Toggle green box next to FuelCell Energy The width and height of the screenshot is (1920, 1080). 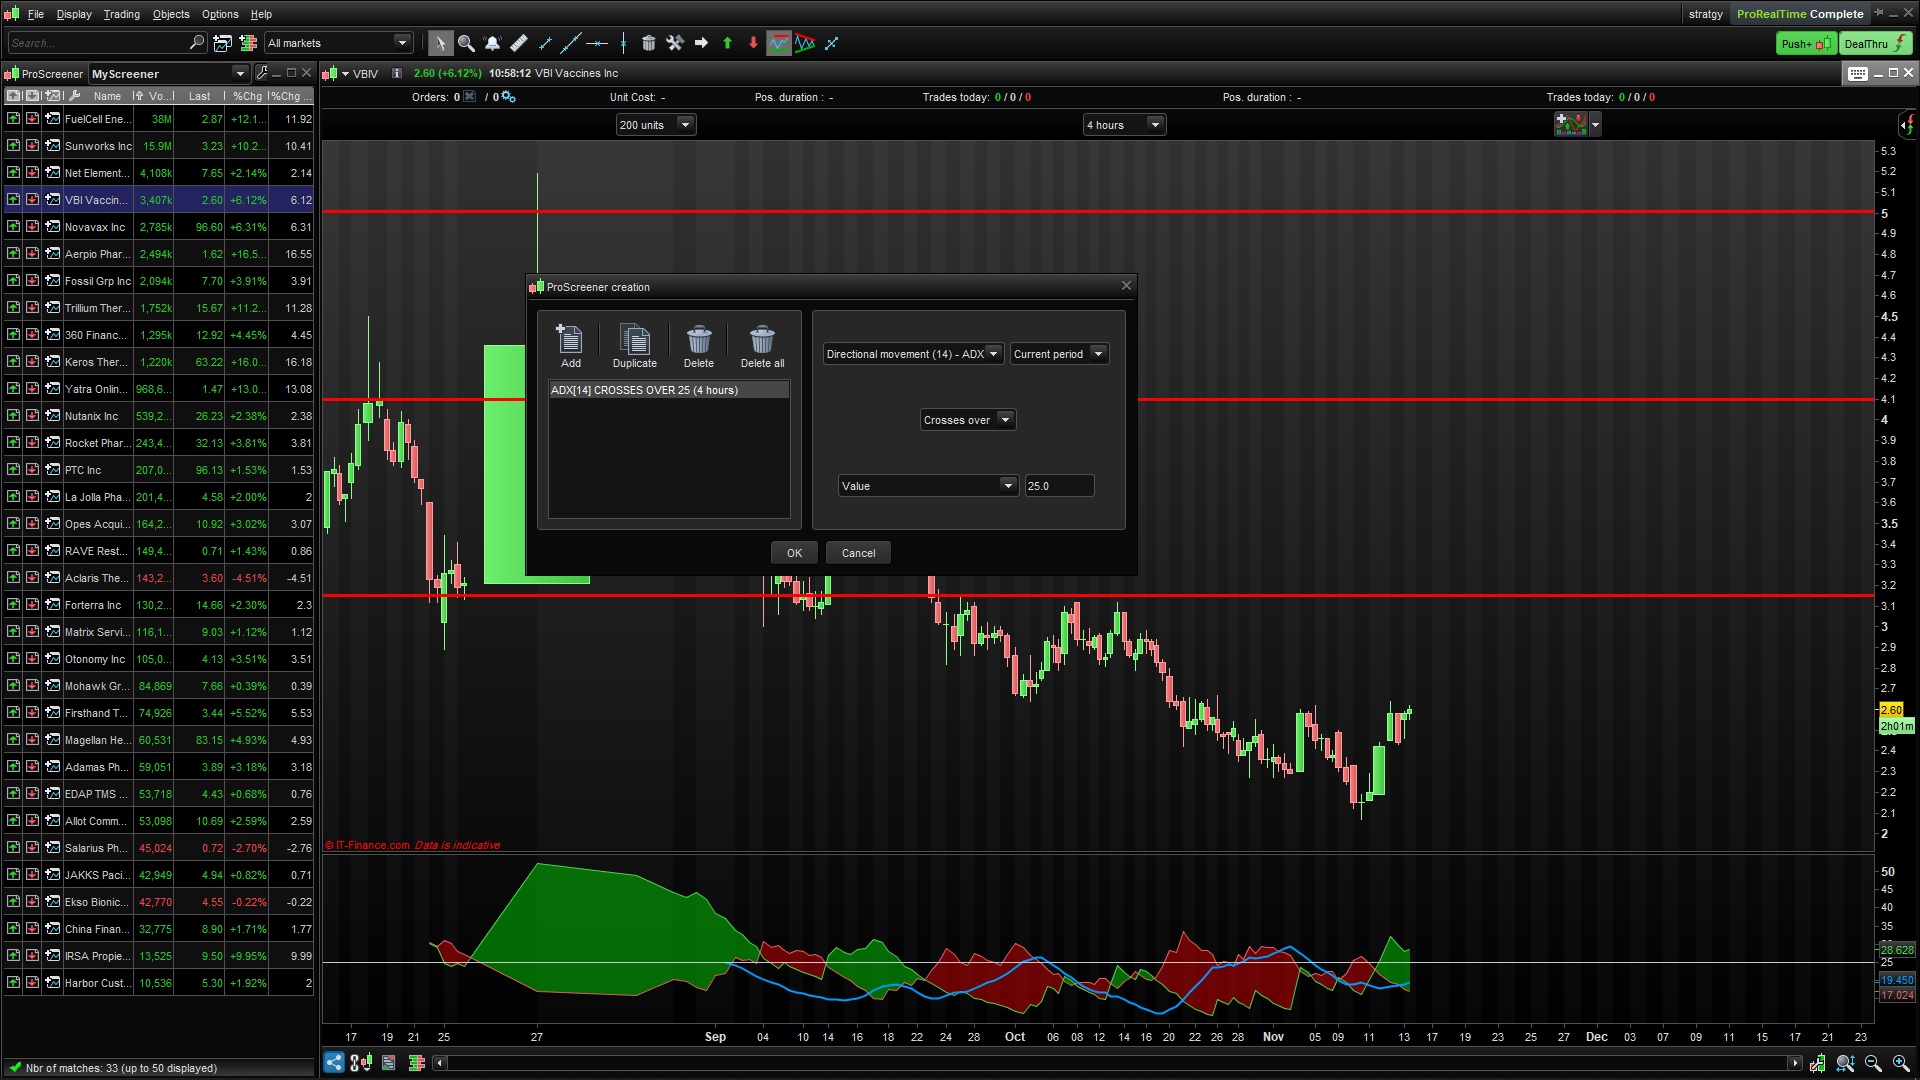pos(13,118)
